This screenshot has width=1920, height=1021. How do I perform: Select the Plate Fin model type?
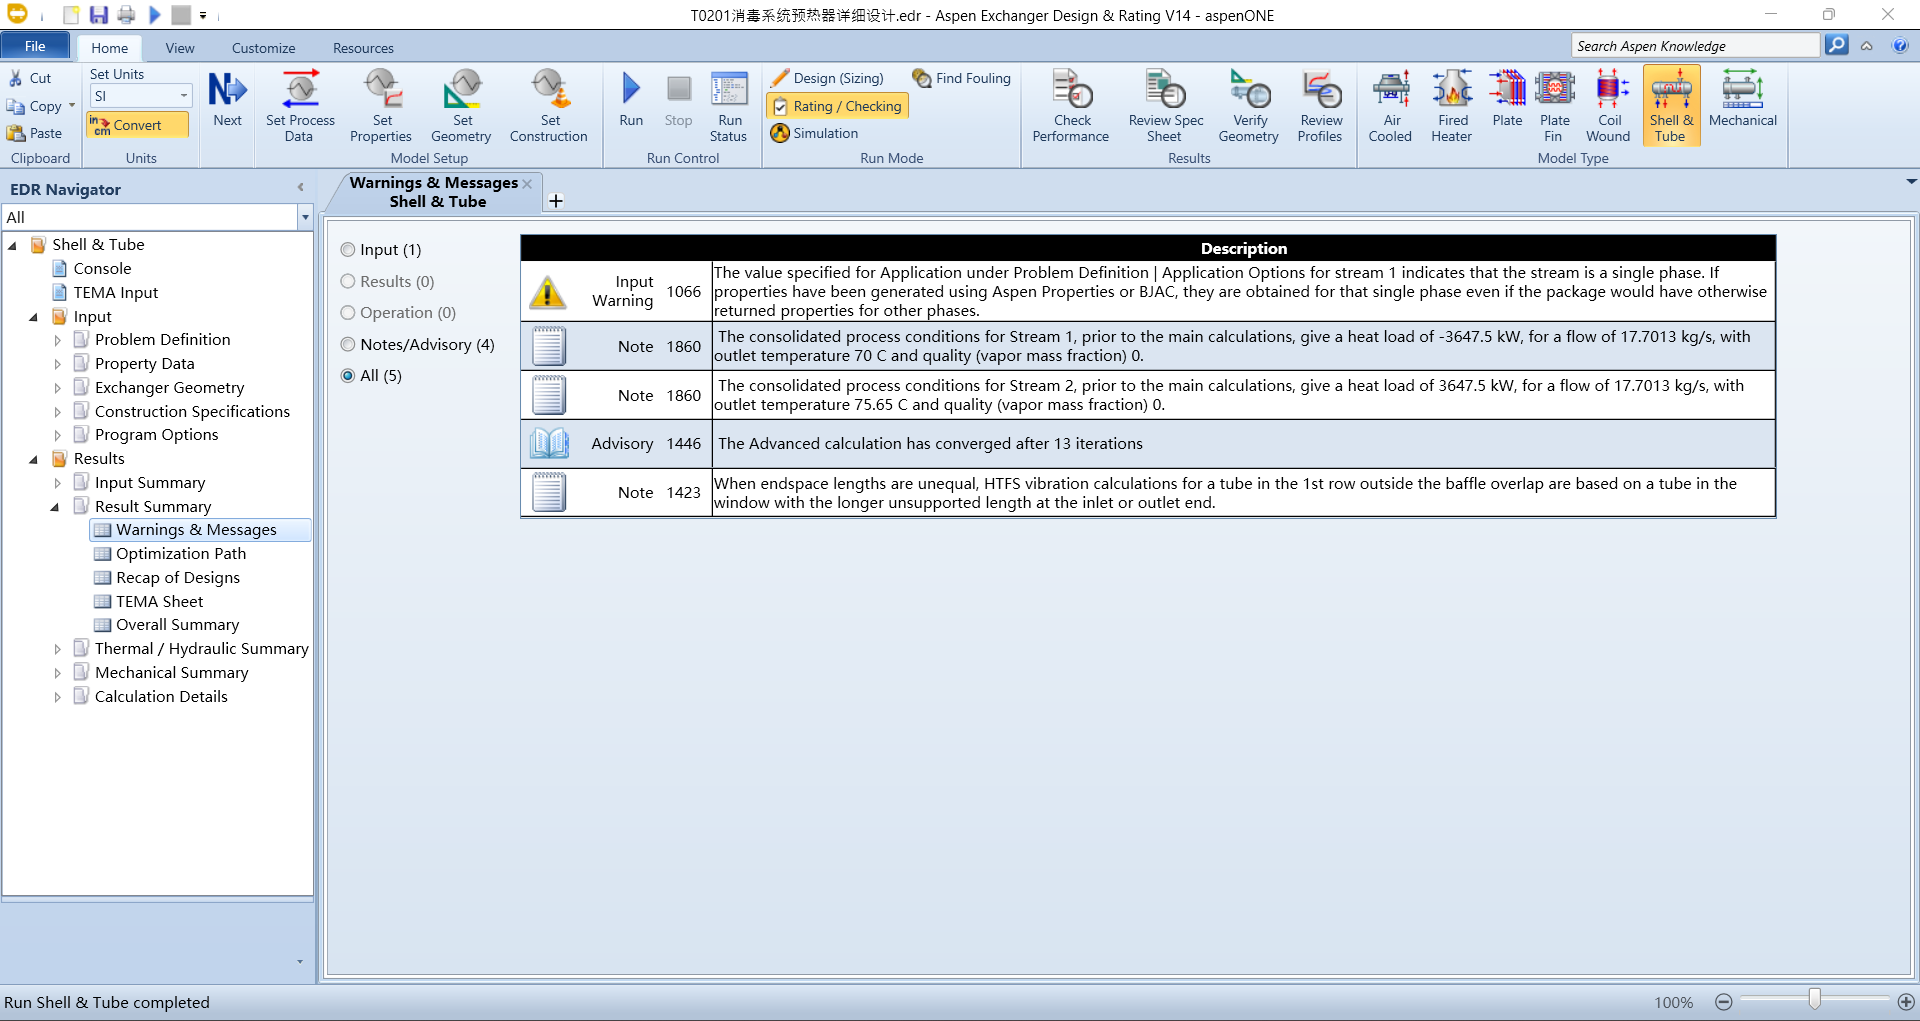1554,105
